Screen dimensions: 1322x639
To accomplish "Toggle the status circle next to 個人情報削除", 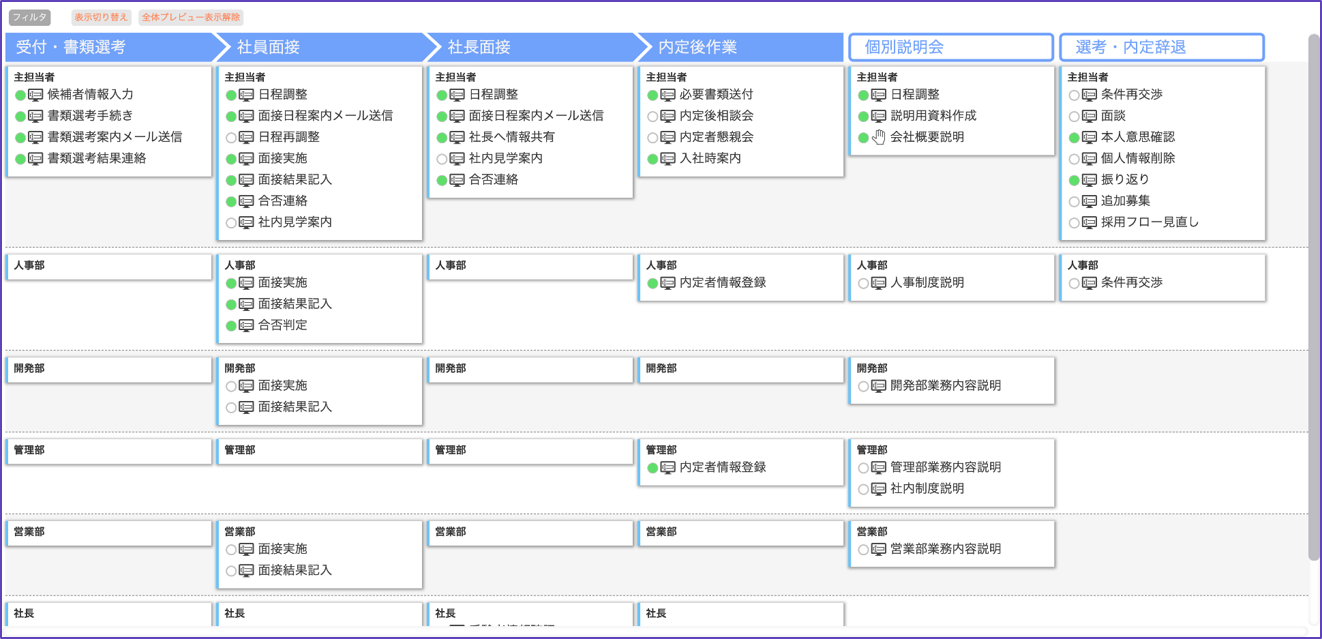I will [1075, 159].
